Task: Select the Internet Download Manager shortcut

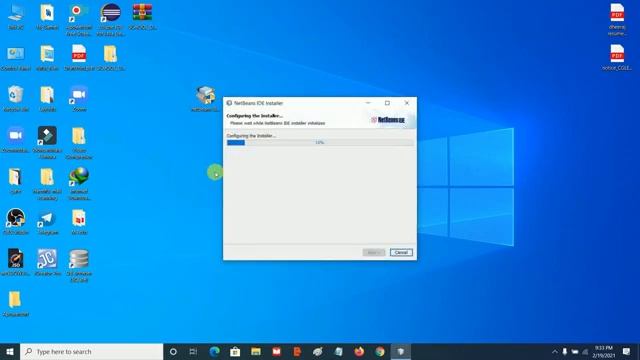Action: (x=79, y=184)
